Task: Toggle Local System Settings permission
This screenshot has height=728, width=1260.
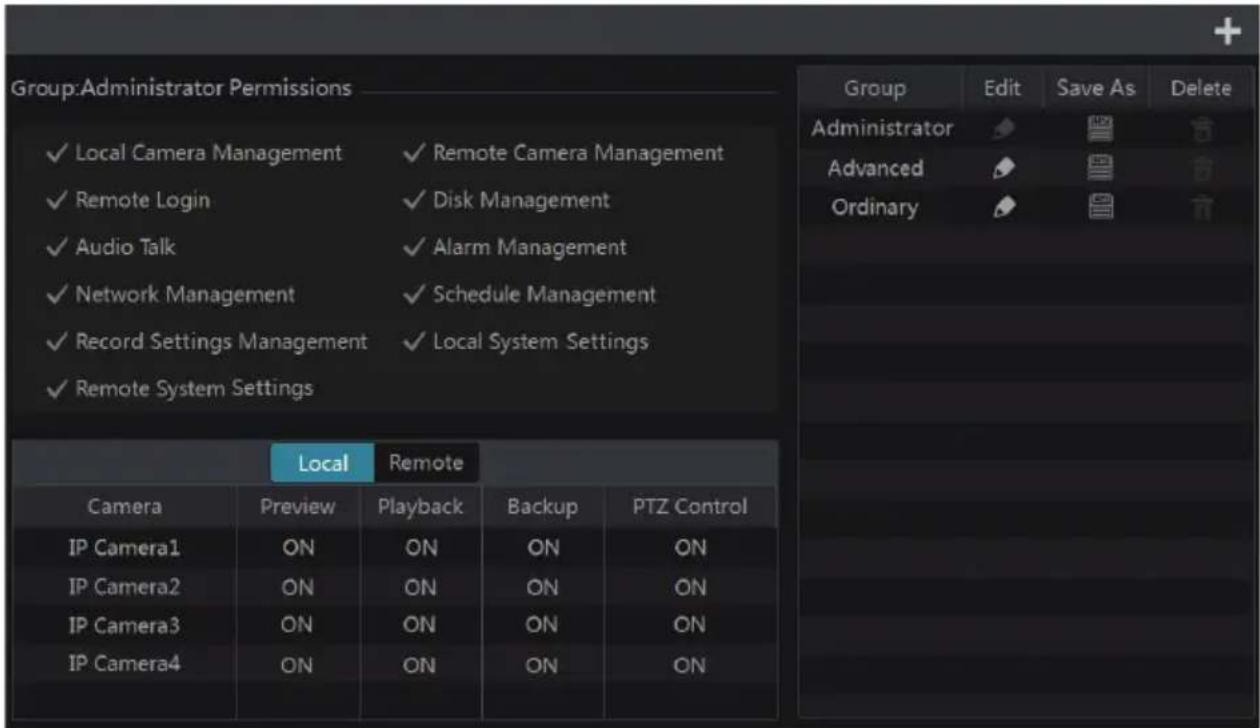Action: coord(525,342)
